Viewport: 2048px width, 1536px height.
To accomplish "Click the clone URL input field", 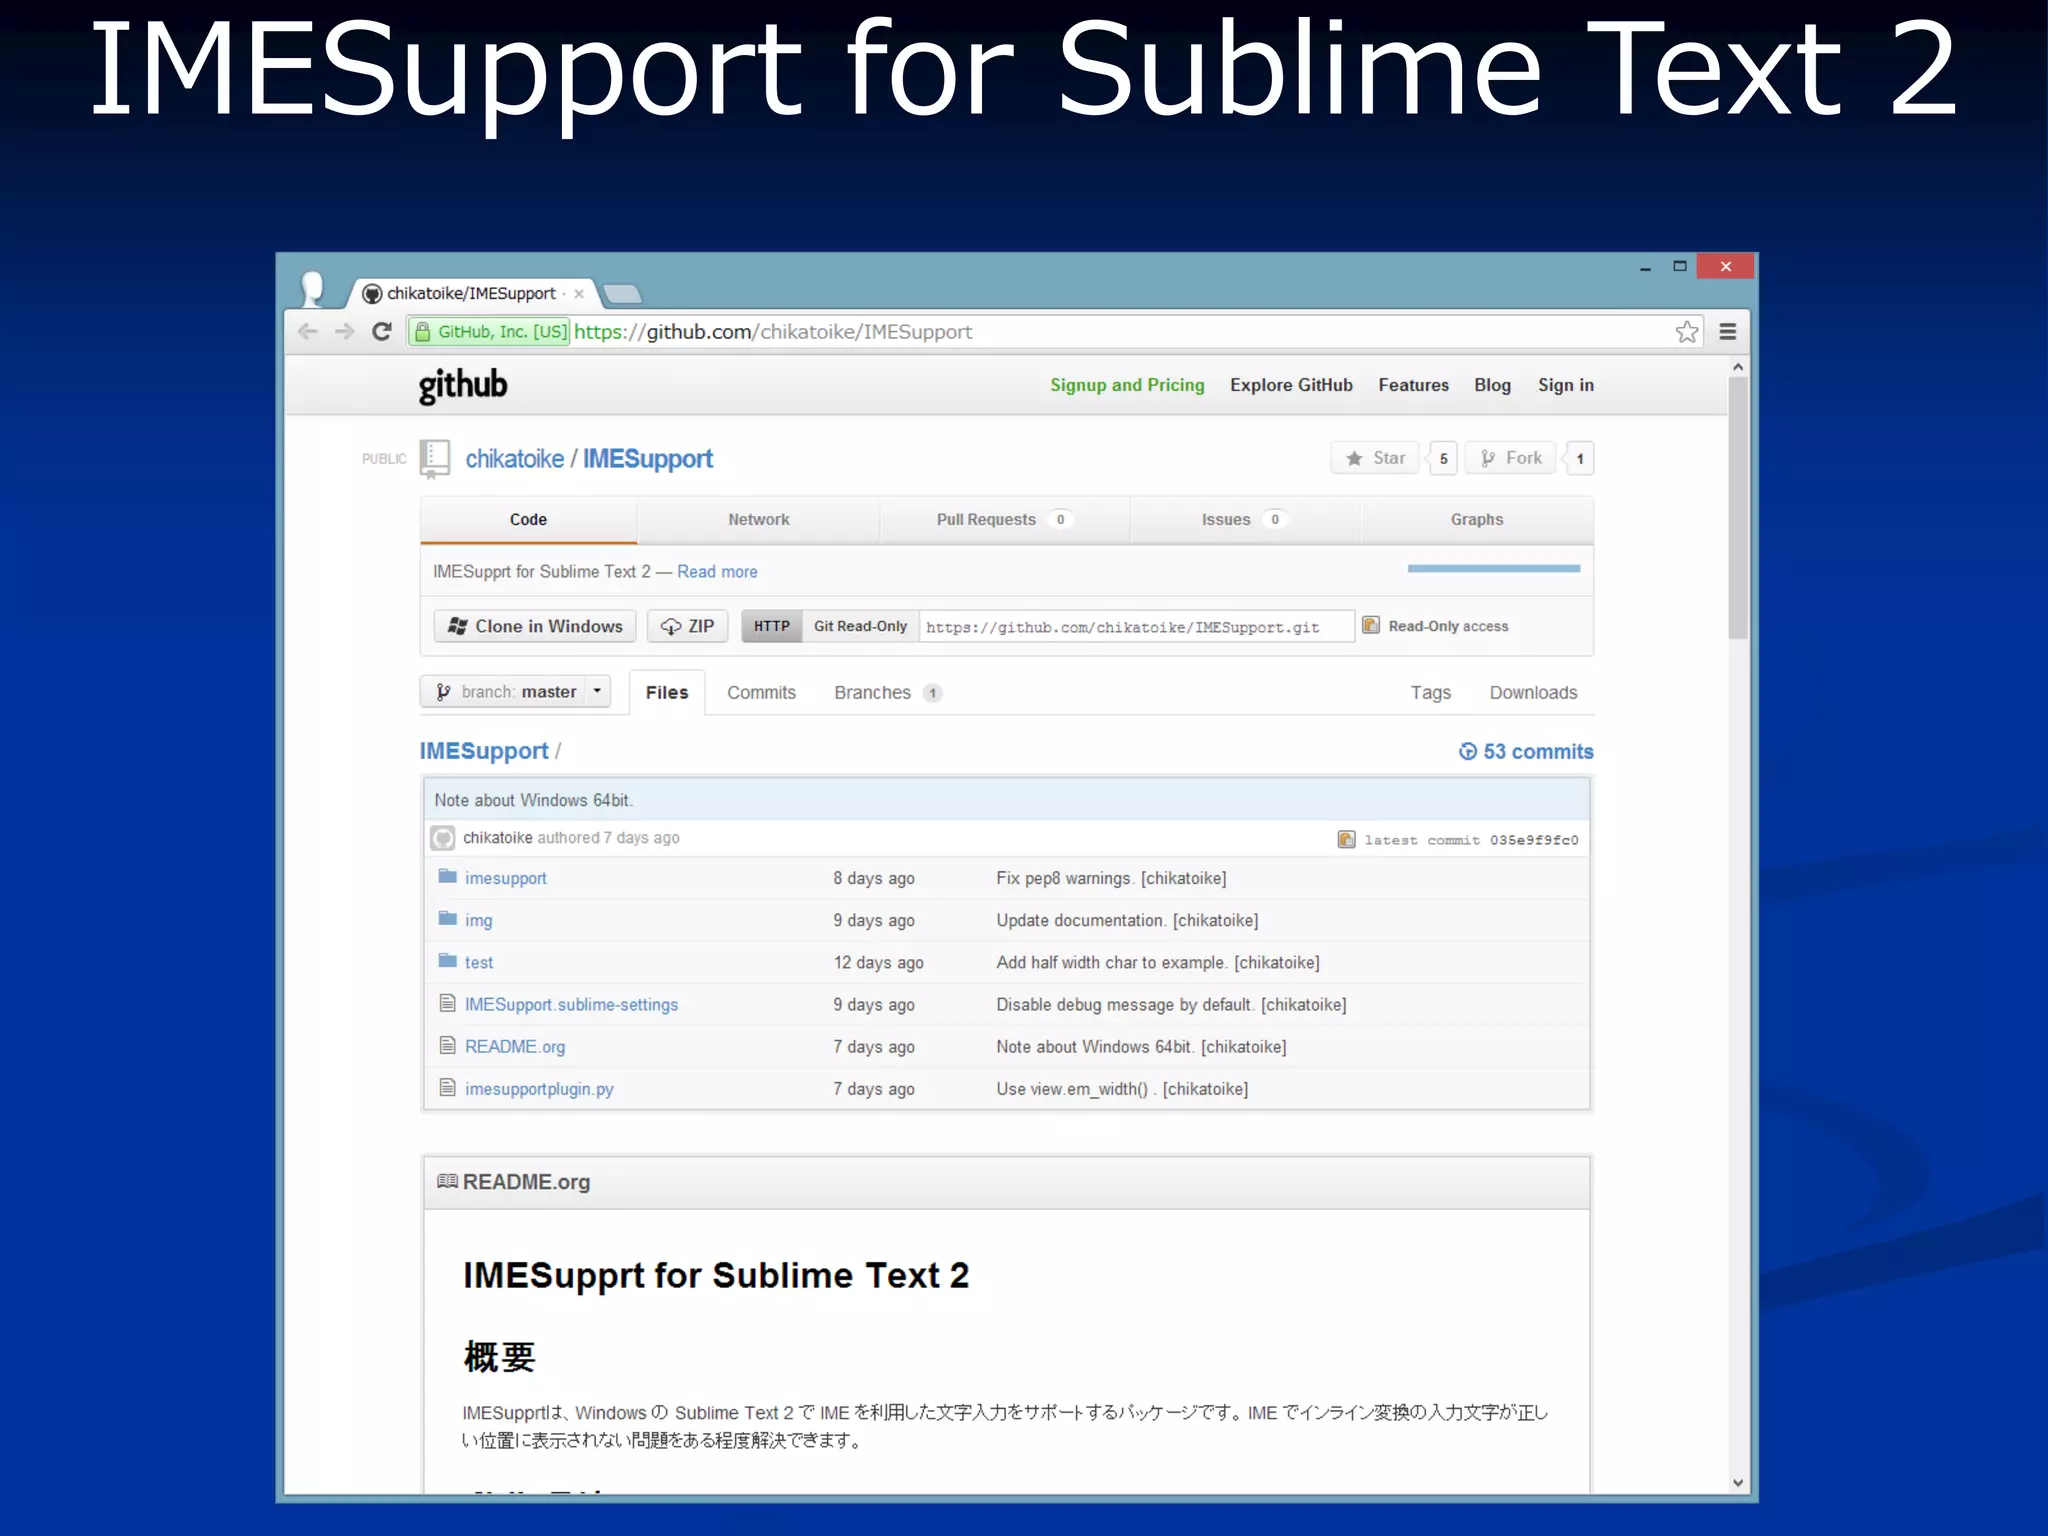I will (1136, 627).
